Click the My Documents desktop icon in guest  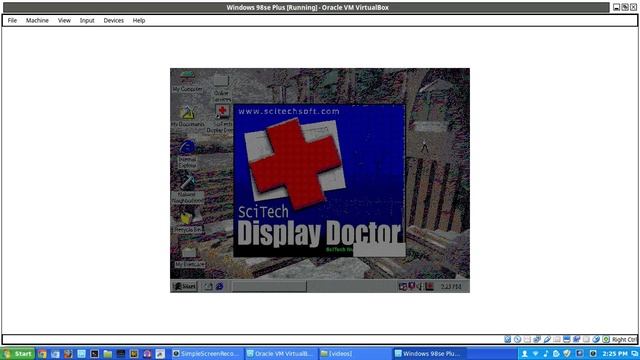(x=187, y=116)
